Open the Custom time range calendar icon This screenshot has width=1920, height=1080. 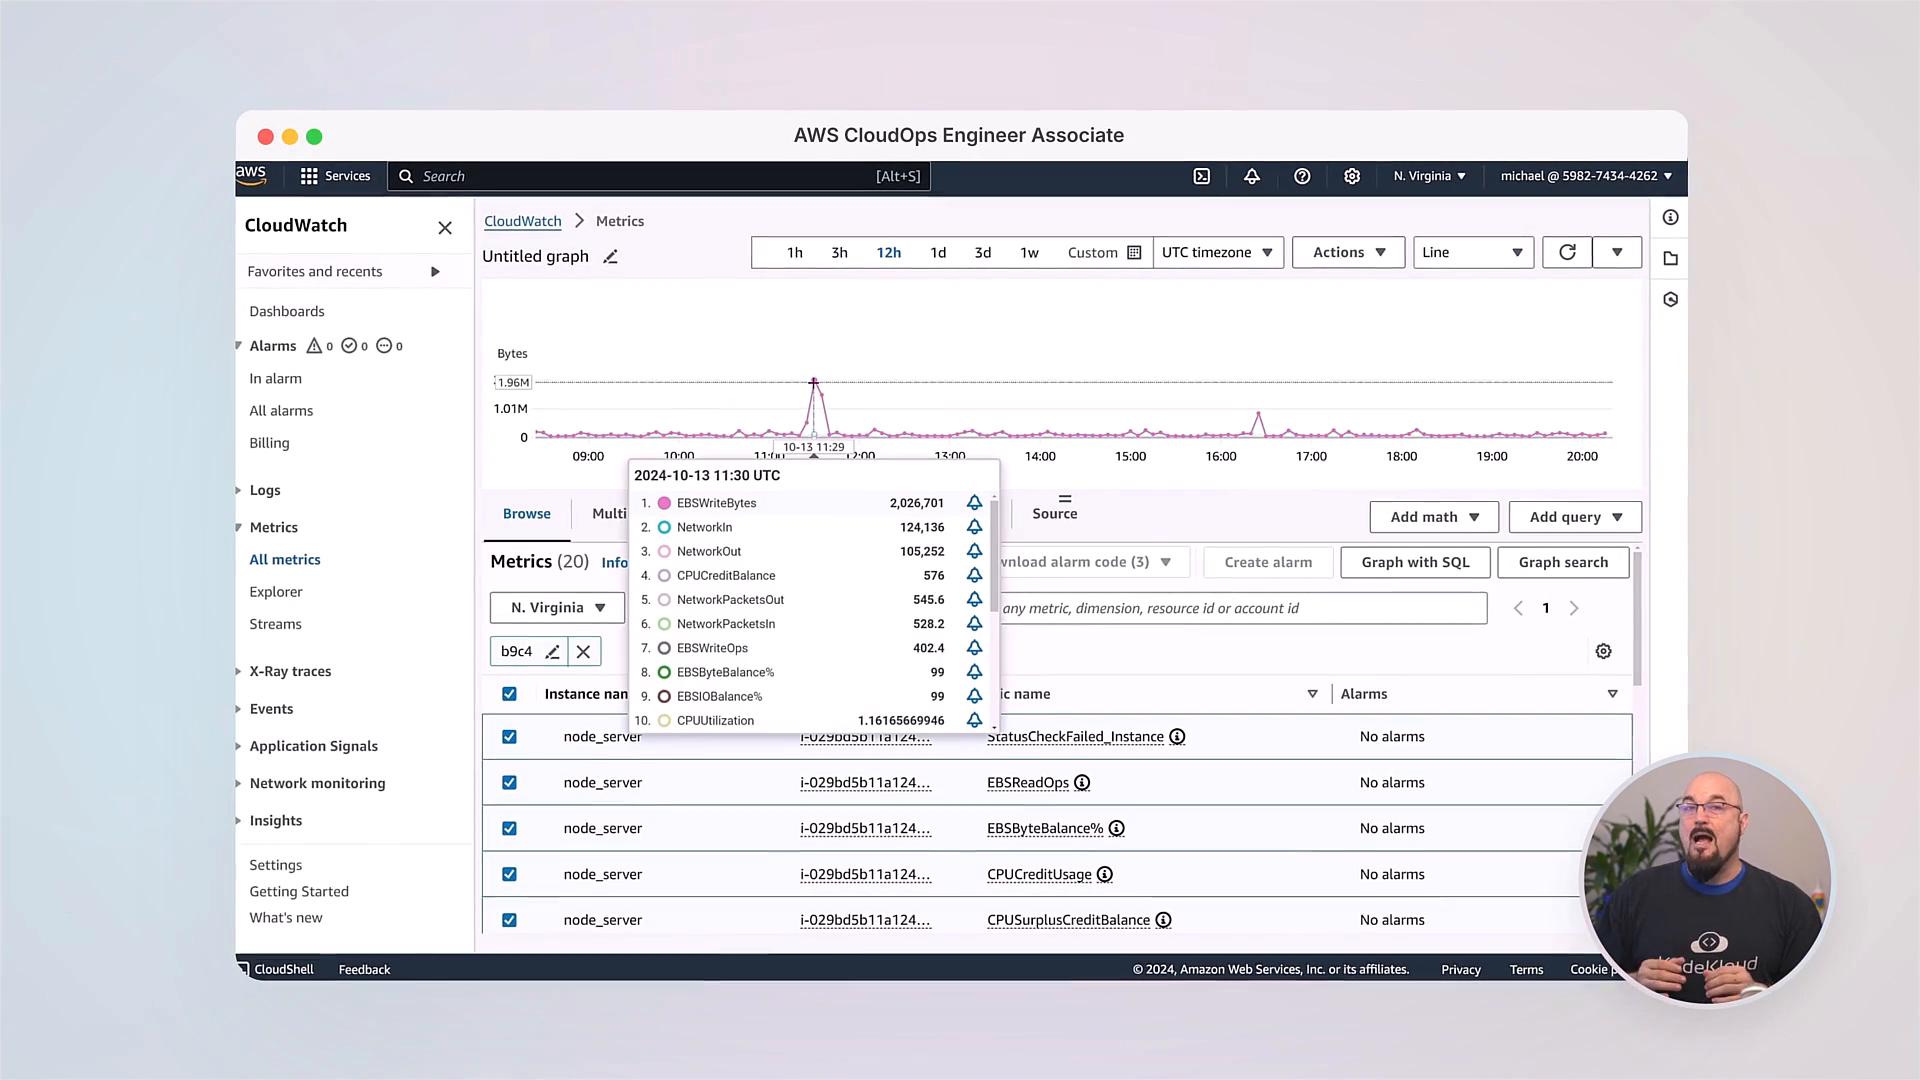[1134, 253]
